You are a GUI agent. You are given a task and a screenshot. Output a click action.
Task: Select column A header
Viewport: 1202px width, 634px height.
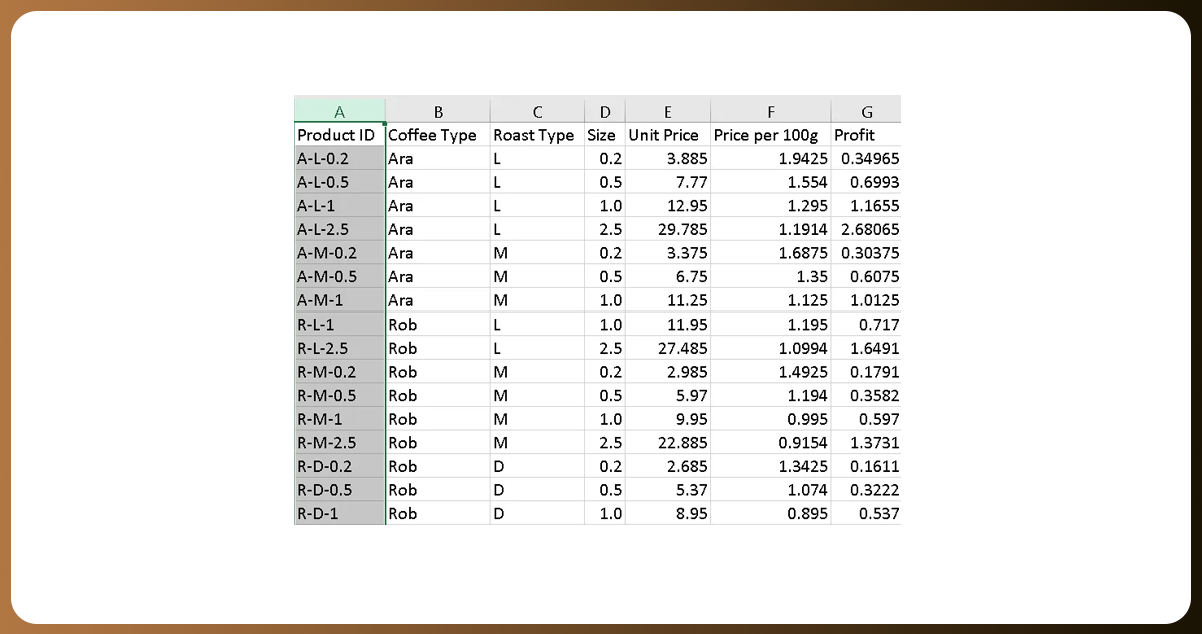[x=339, y=111]
